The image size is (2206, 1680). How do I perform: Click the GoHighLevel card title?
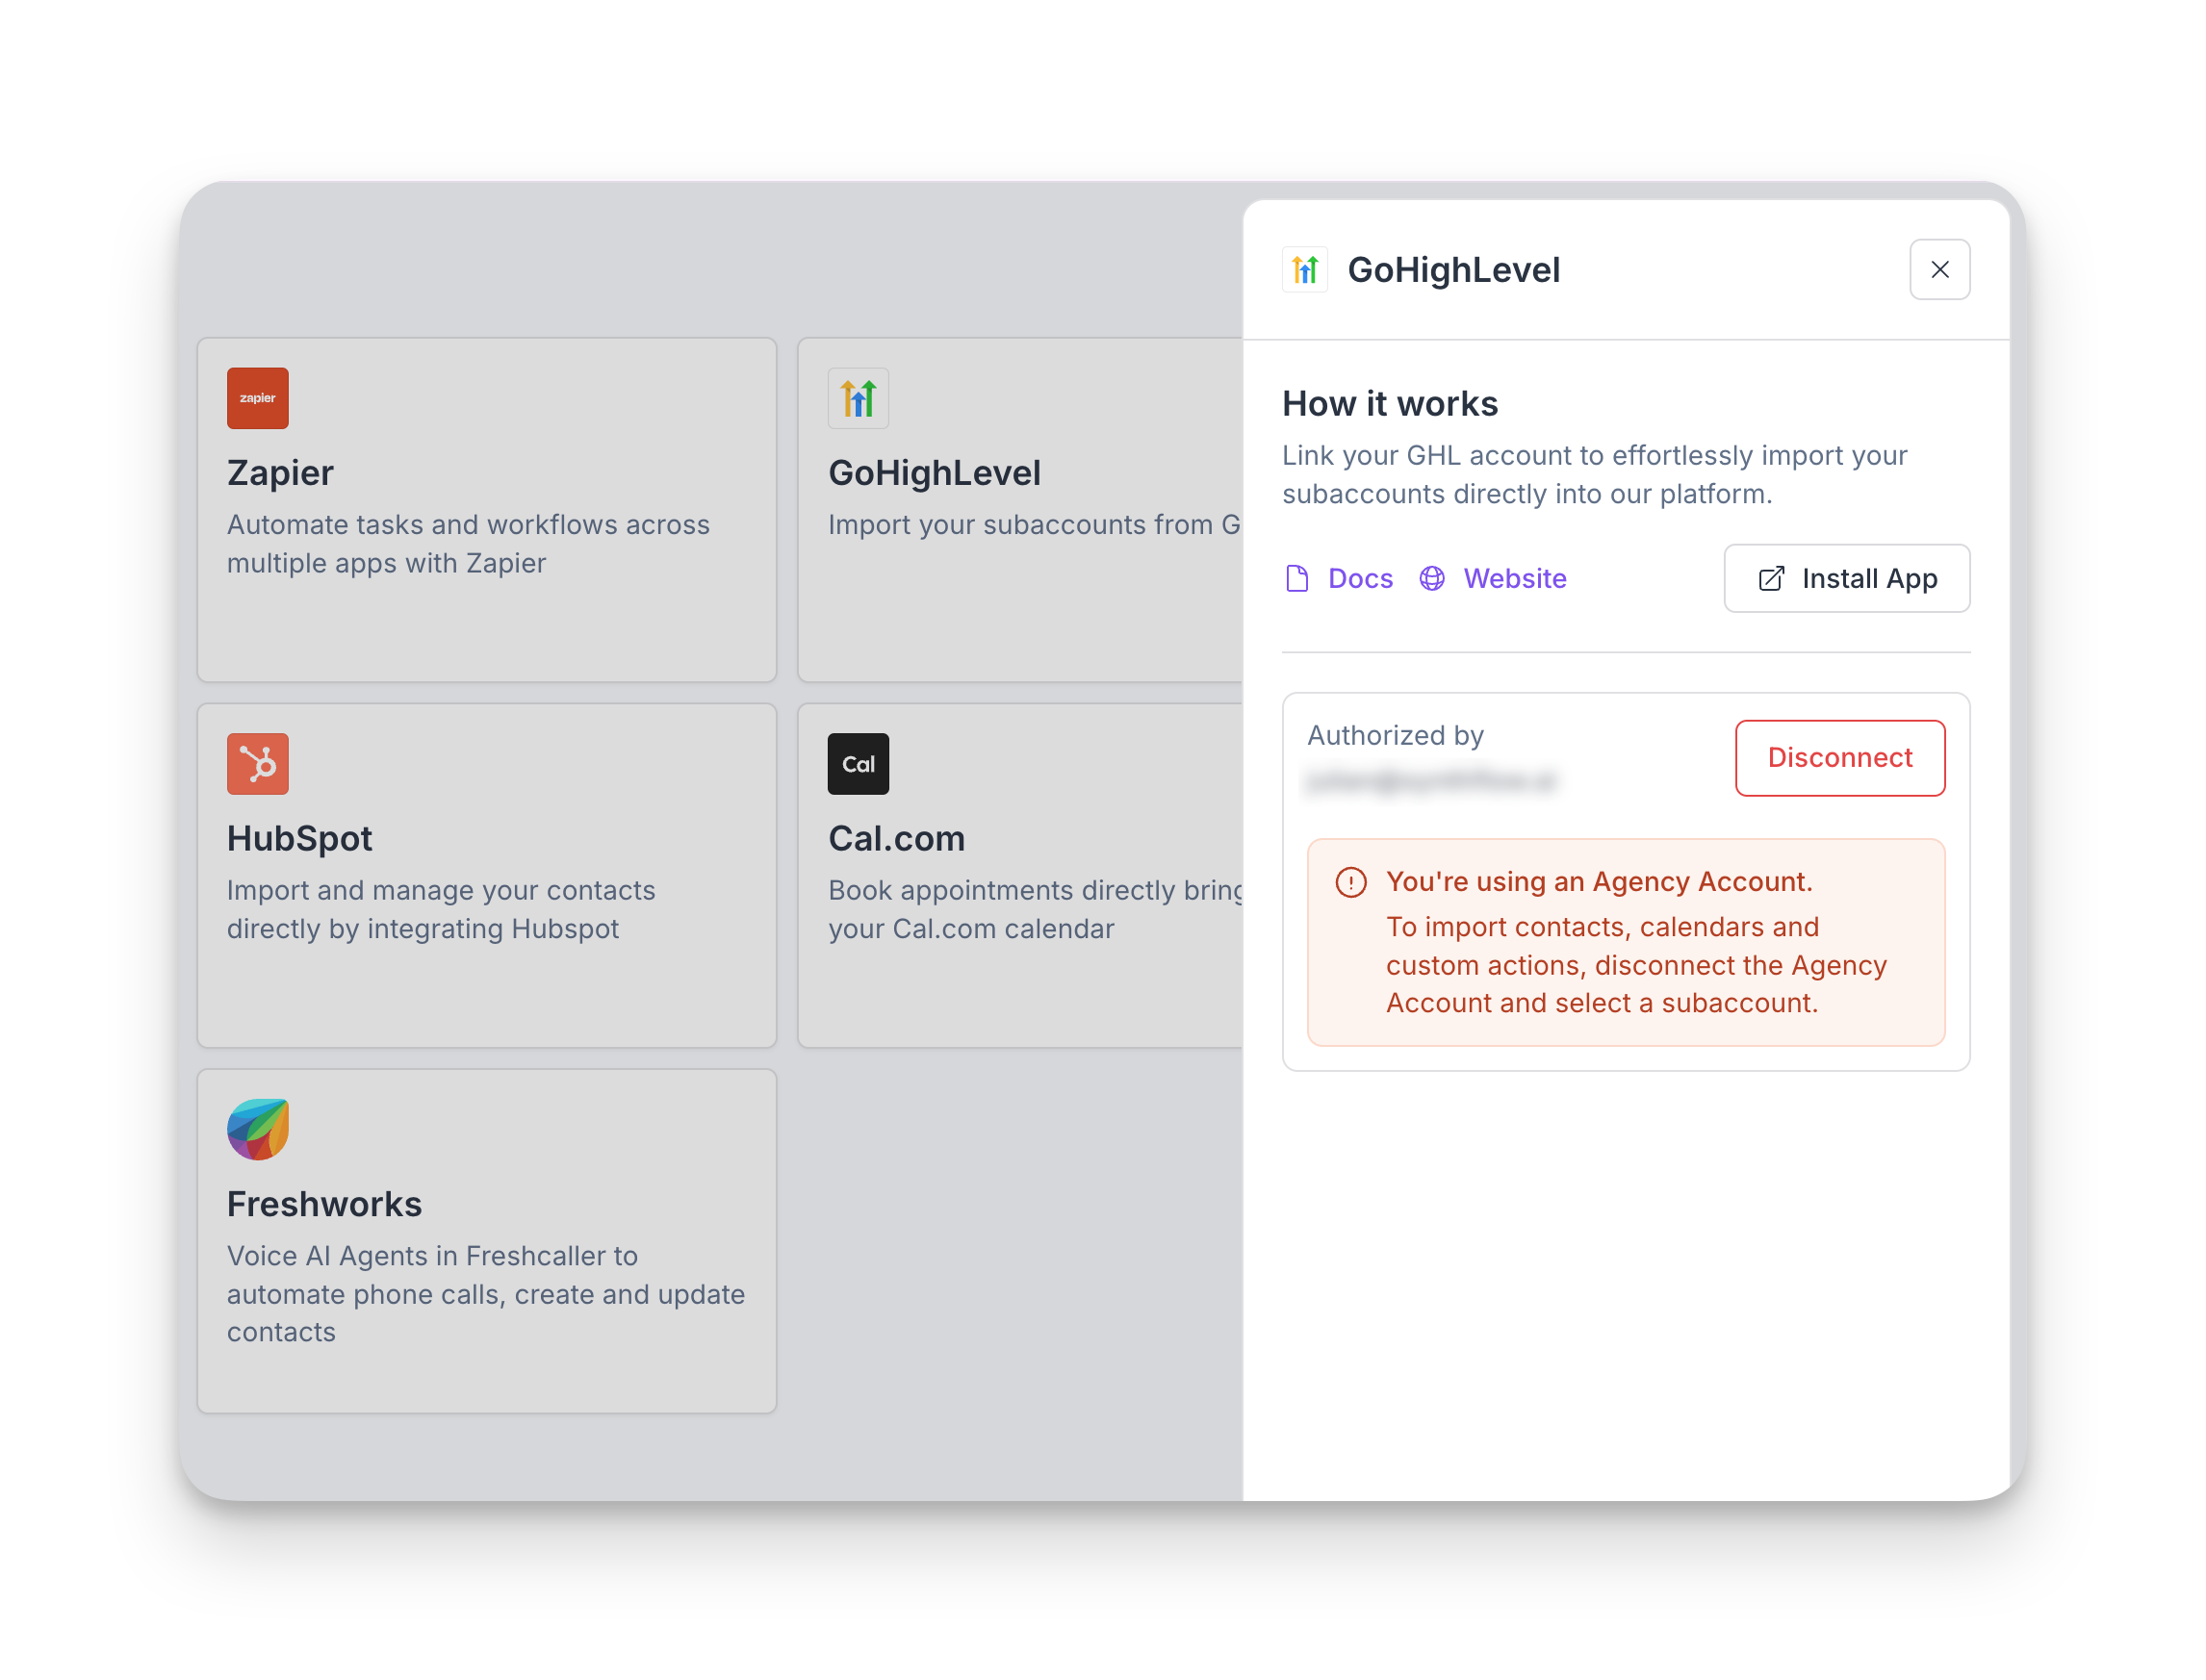click(934, 473)
